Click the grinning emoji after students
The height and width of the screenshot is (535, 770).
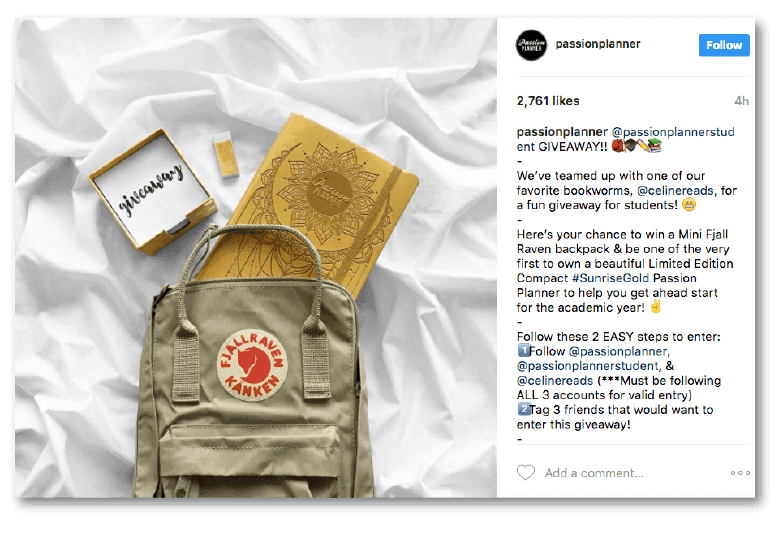[689, 205]
